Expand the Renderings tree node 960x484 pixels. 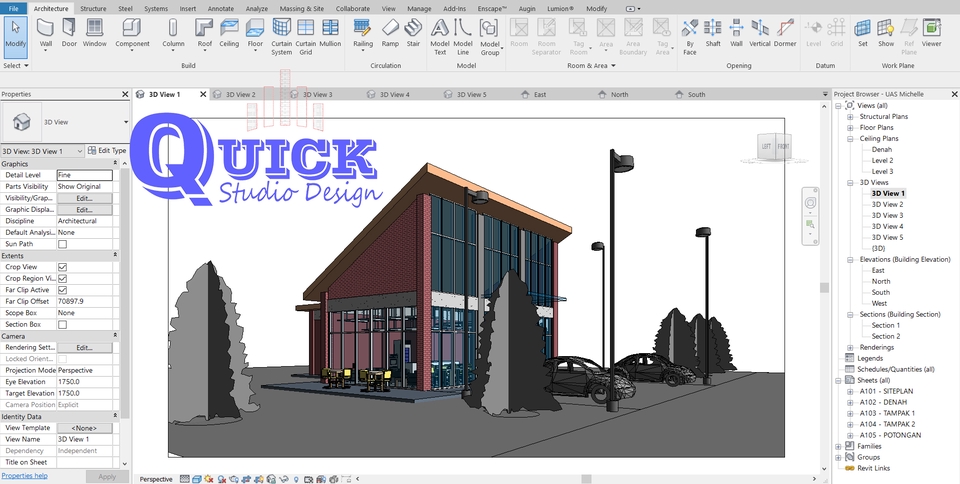(x=850, y=348)
